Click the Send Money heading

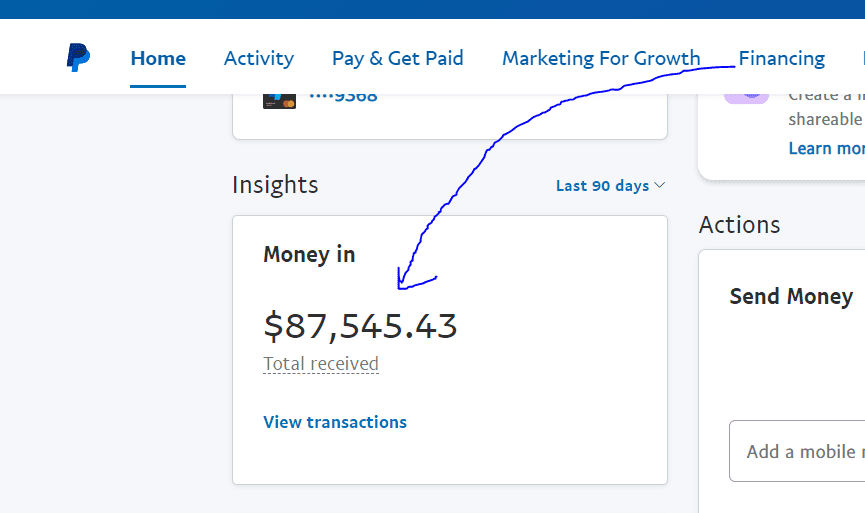point(791,296)
